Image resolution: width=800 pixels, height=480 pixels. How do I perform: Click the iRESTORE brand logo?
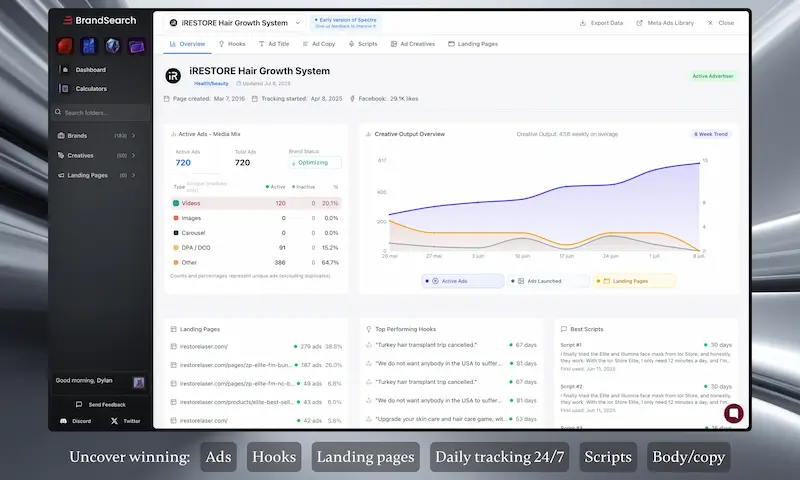coord(173,76)
